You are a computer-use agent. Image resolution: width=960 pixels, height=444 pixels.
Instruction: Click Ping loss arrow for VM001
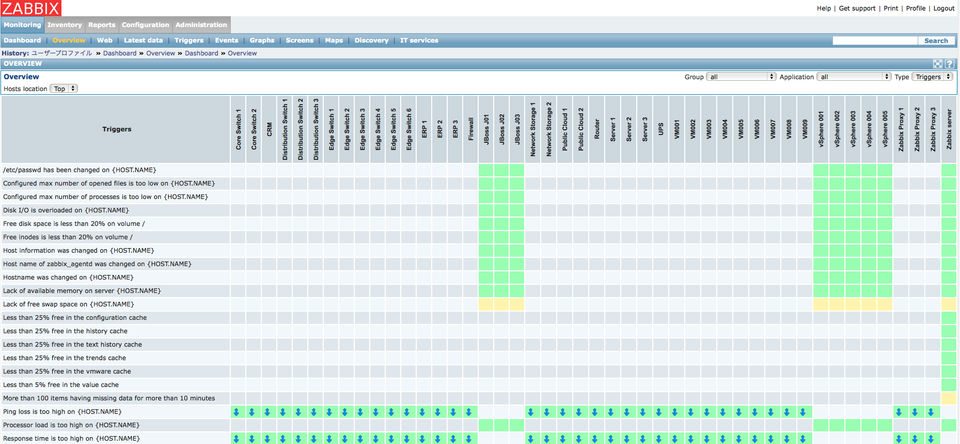pos(677,412)
